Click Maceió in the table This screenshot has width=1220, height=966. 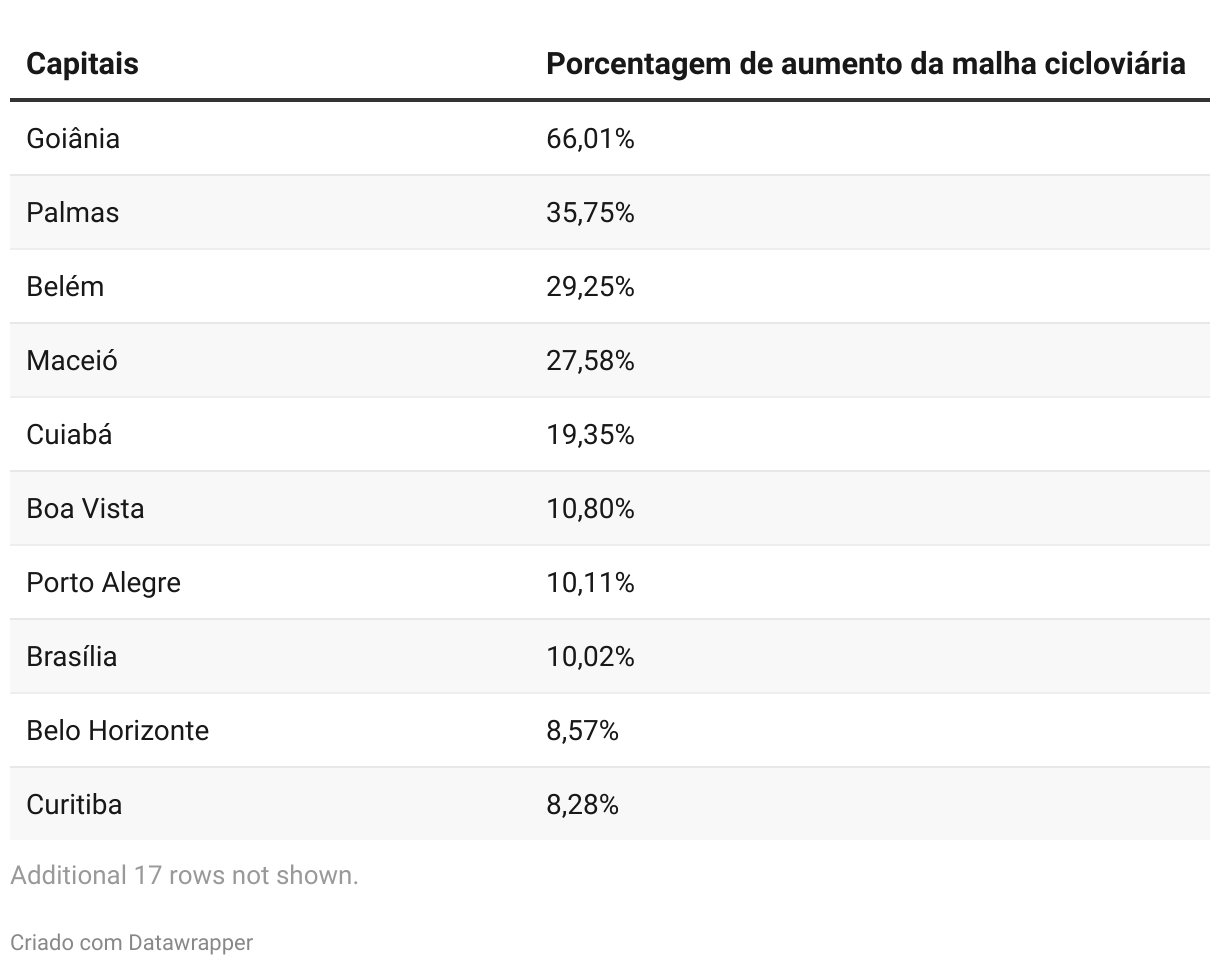[72, 360]
